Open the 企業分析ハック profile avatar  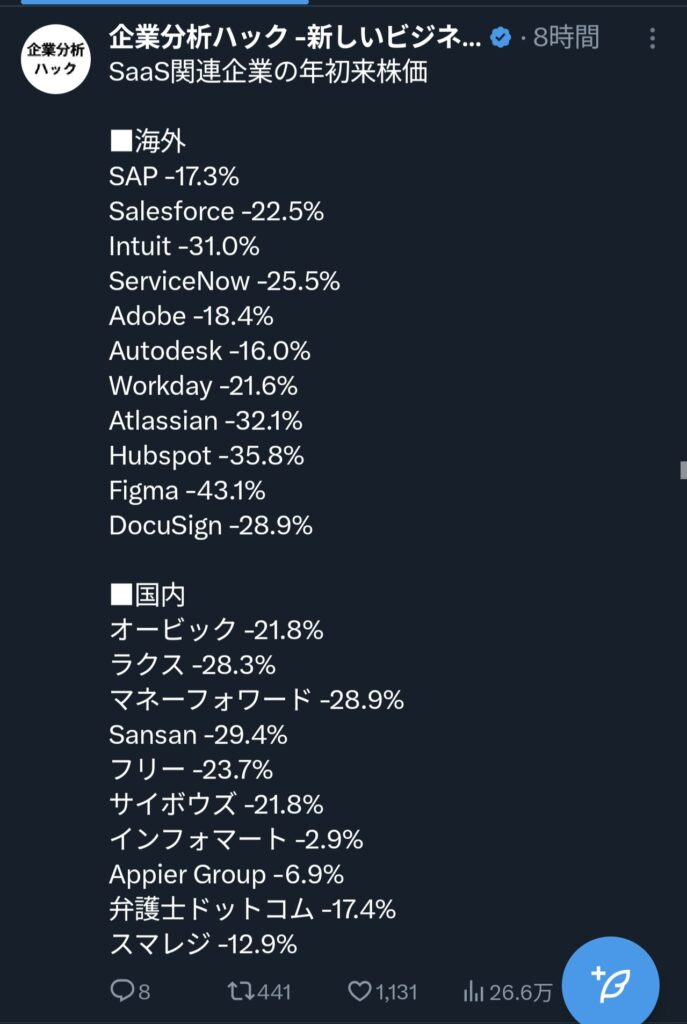coord(57,59)
